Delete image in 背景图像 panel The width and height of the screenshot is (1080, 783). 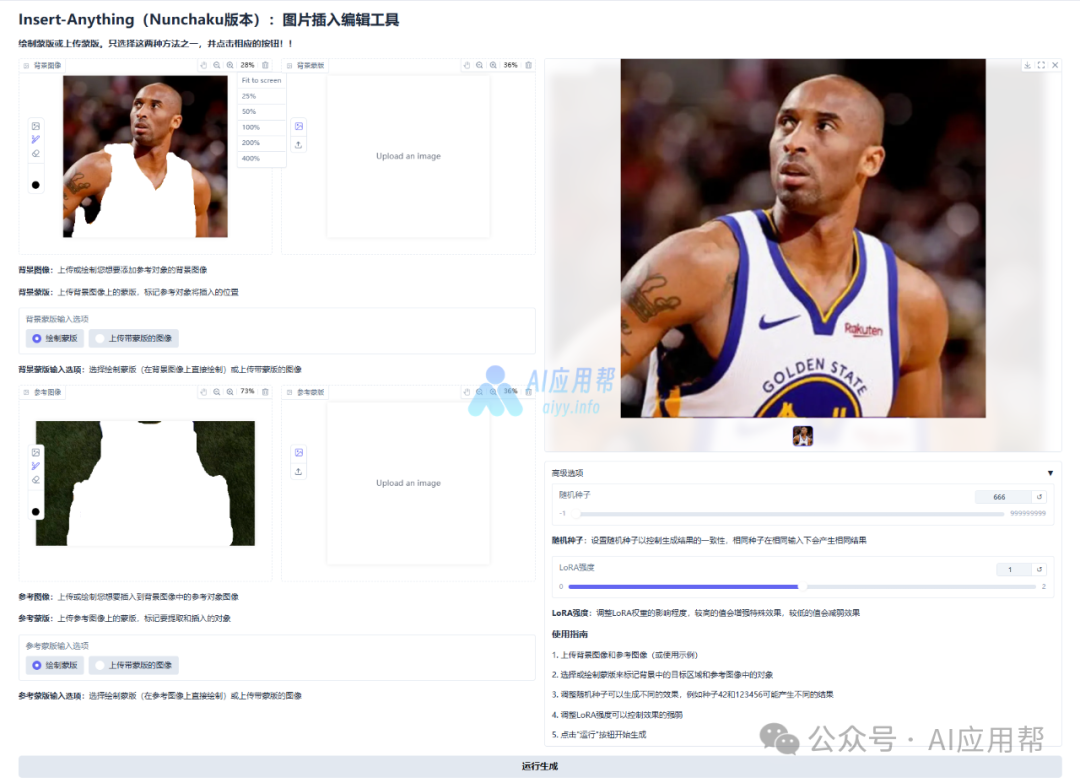point(265,65)
